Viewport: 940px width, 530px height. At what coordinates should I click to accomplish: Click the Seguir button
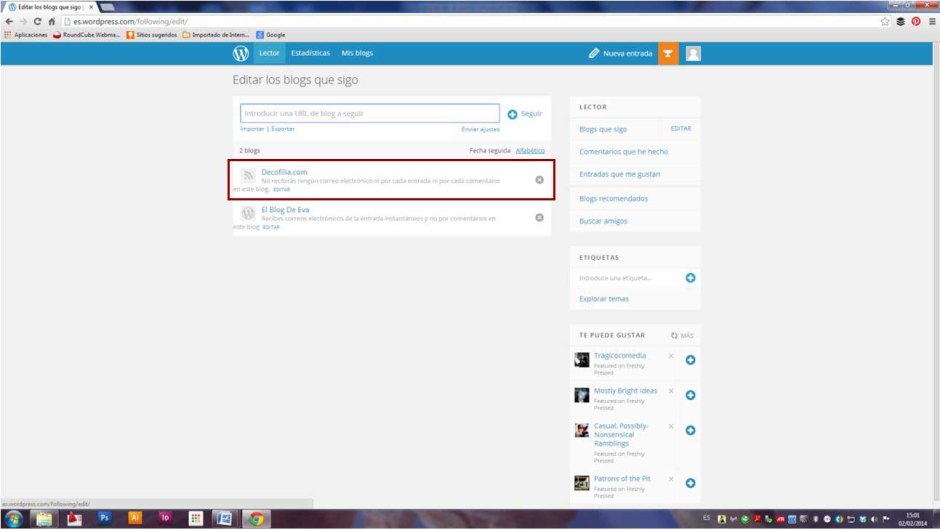[x=525, y=114]
